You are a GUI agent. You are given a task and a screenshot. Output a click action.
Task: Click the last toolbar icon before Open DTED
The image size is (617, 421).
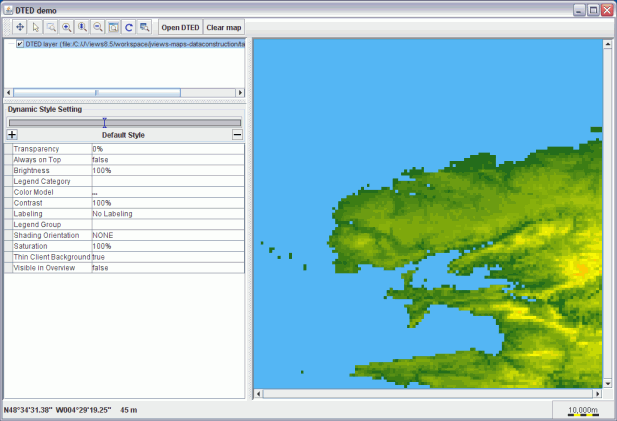(145, 27)
